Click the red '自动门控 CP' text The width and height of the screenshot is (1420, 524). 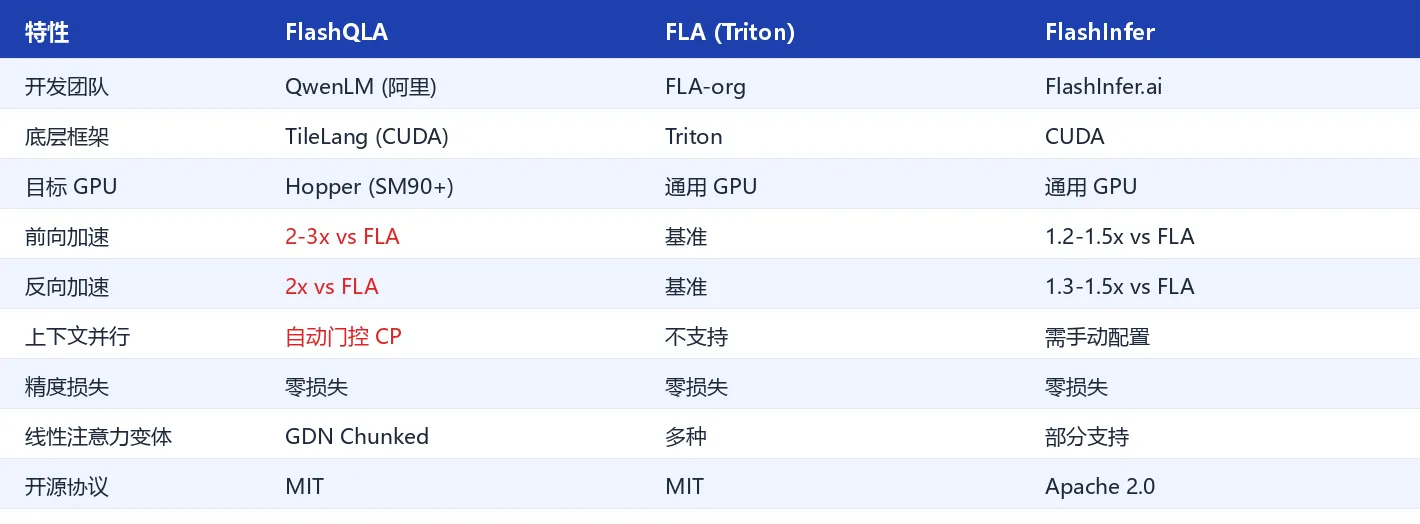click(343, 337)
